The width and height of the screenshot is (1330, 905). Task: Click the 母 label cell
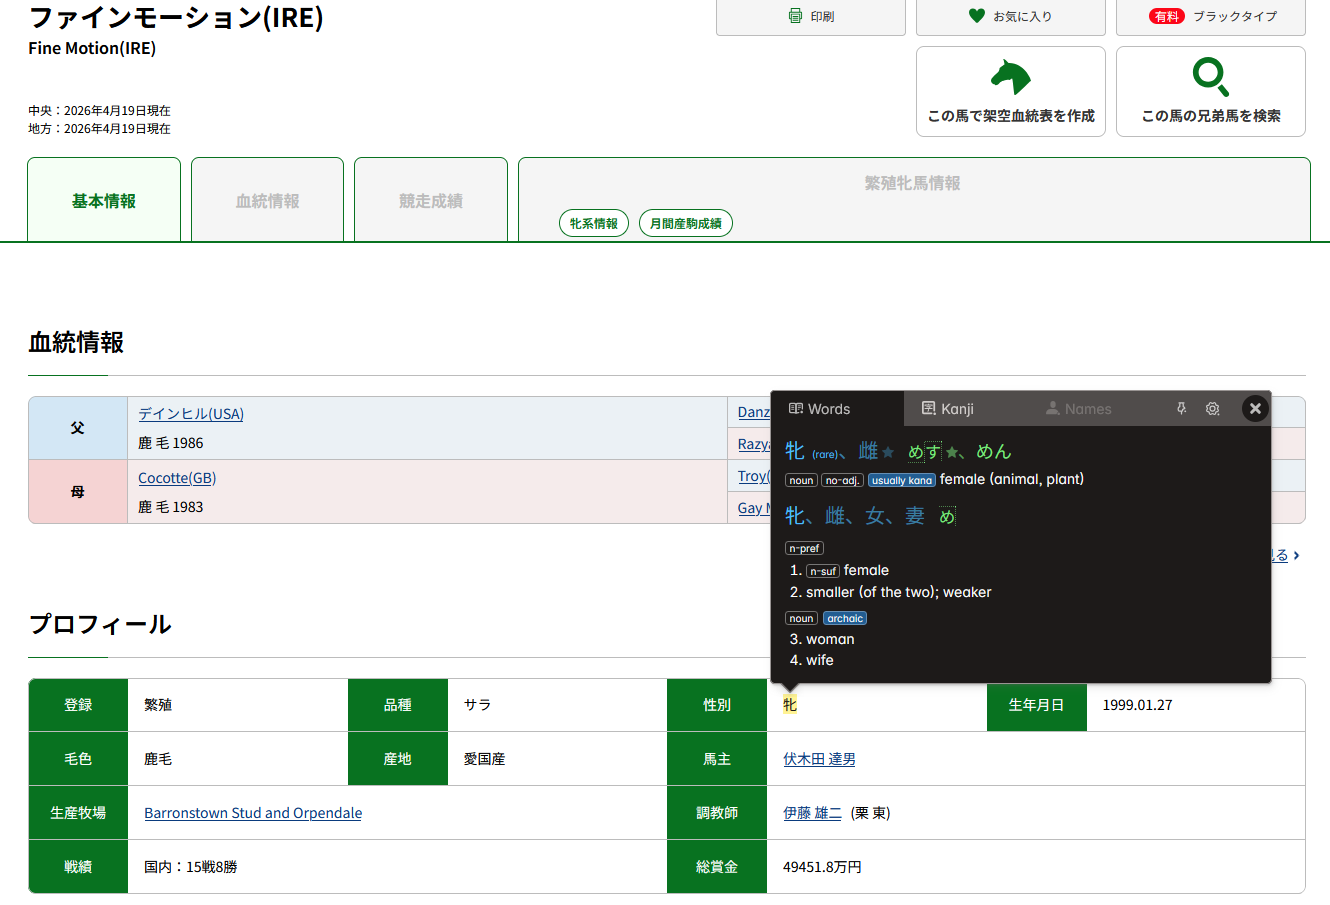point(78,492)
